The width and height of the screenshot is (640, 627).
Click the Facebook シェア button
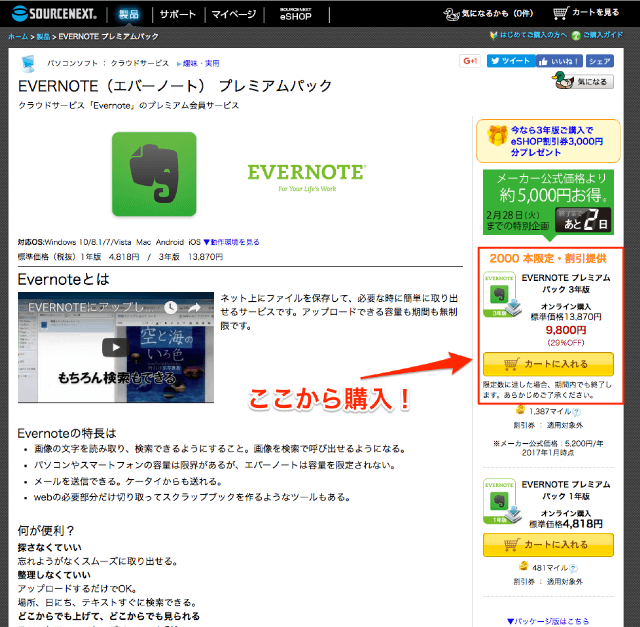tap(600, 61)
